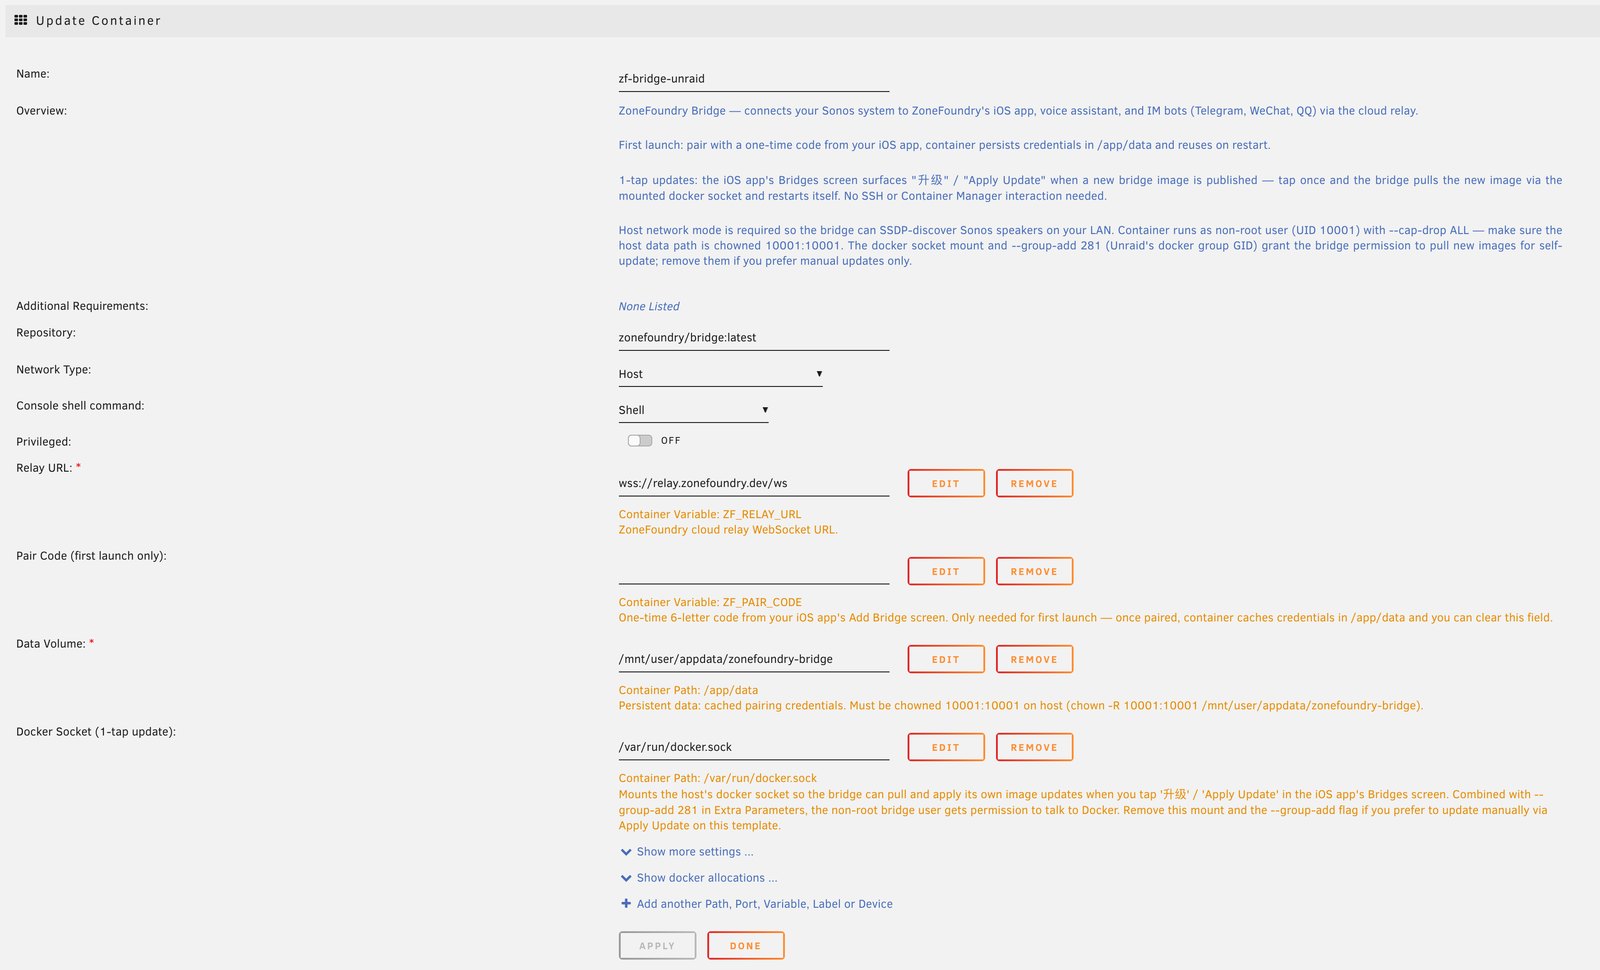Click 'Container Path: /app/data' text
1600x970 pixels.
[x=688, y=690]
